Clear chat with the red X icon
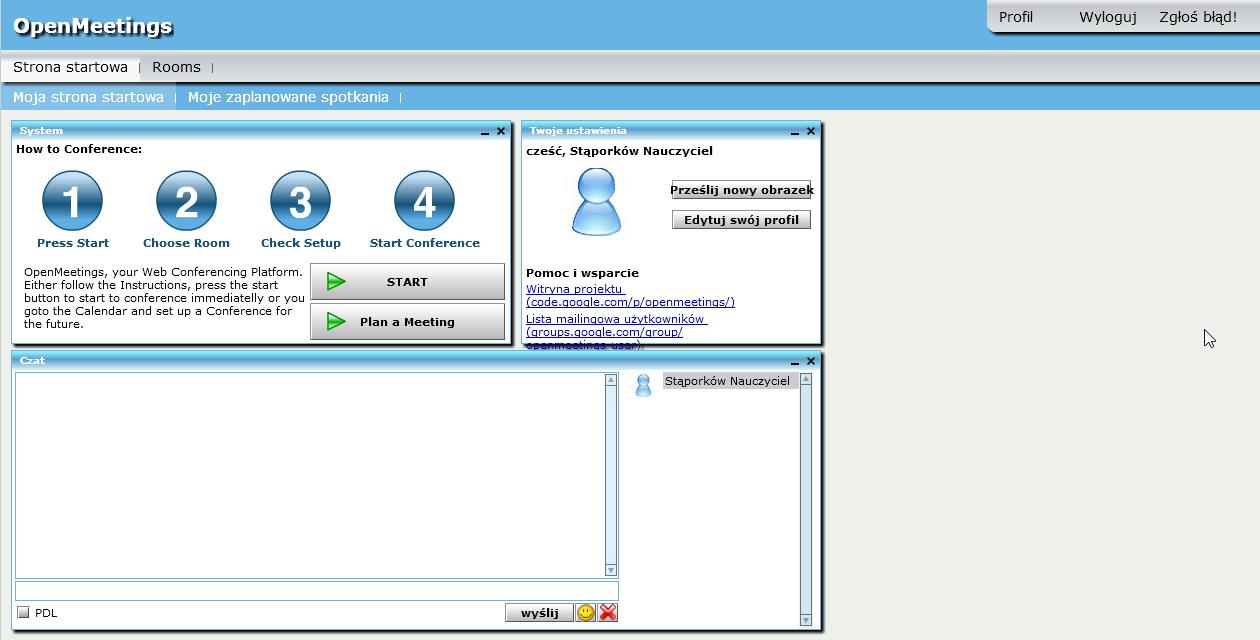The width and height of the screenshot is (1260, 640). (x=608, y=613)
